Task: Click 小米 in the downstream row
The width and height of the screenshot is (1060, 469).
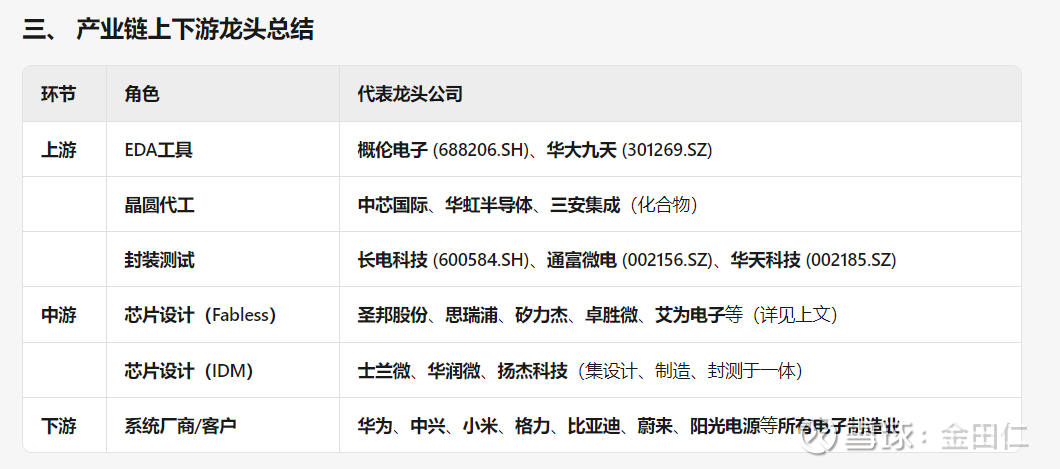Action: 481,426
